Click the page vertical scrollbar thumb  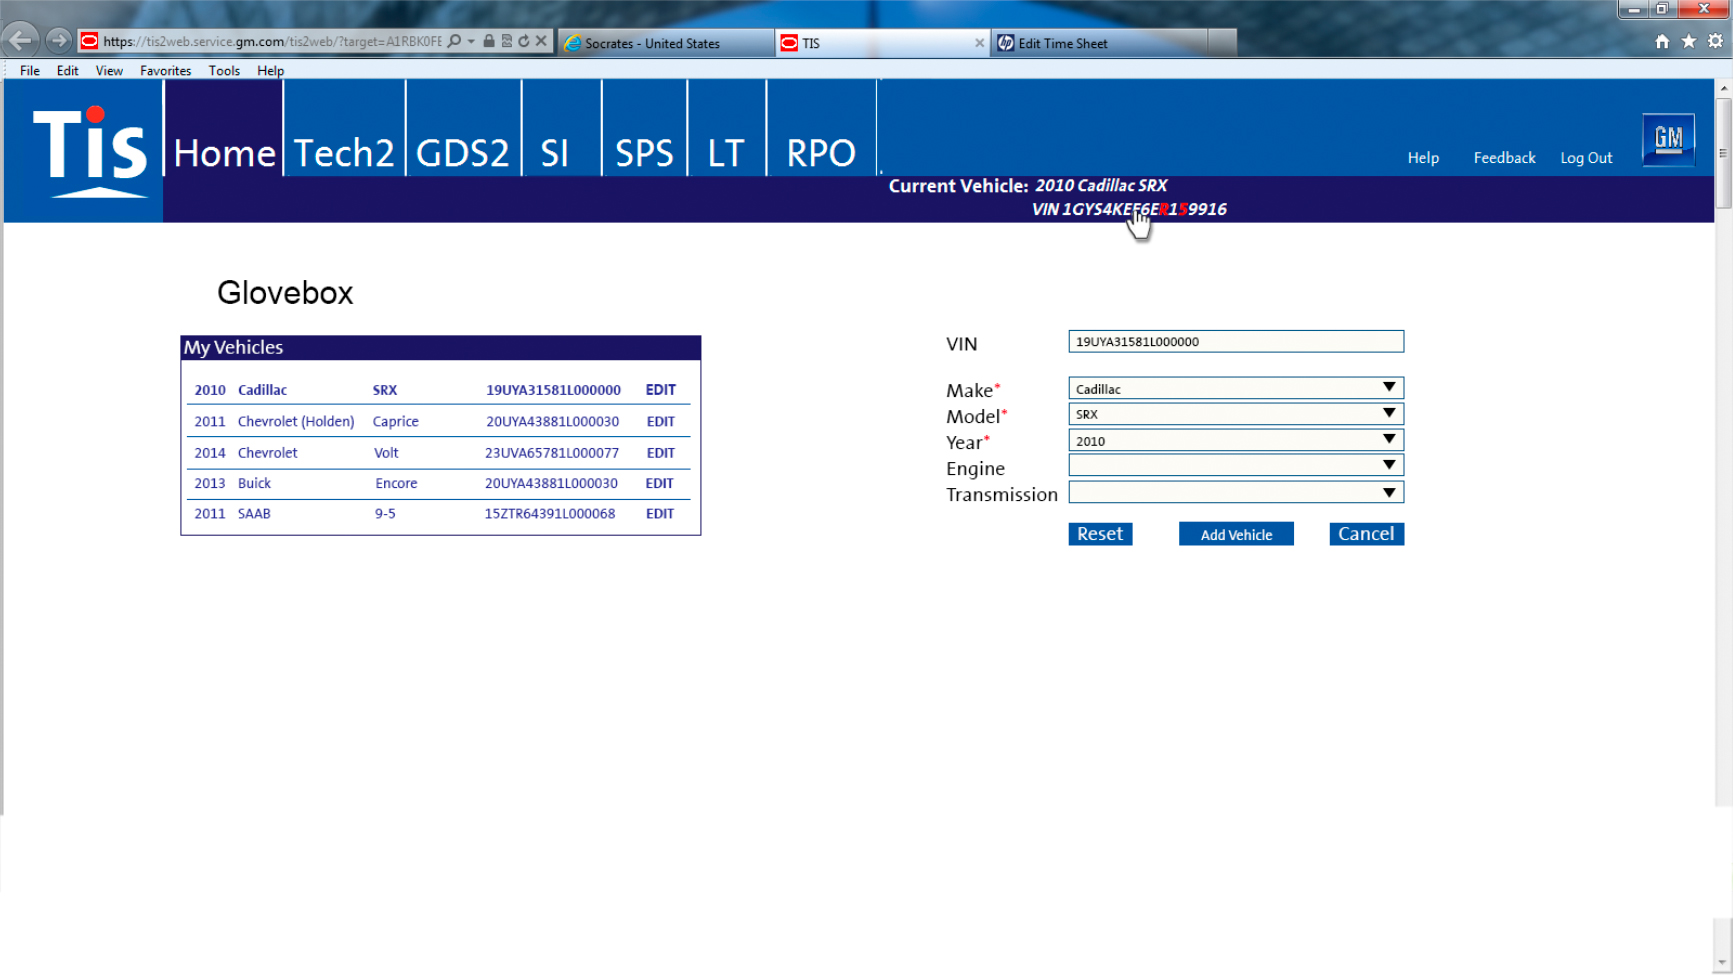1723,152
